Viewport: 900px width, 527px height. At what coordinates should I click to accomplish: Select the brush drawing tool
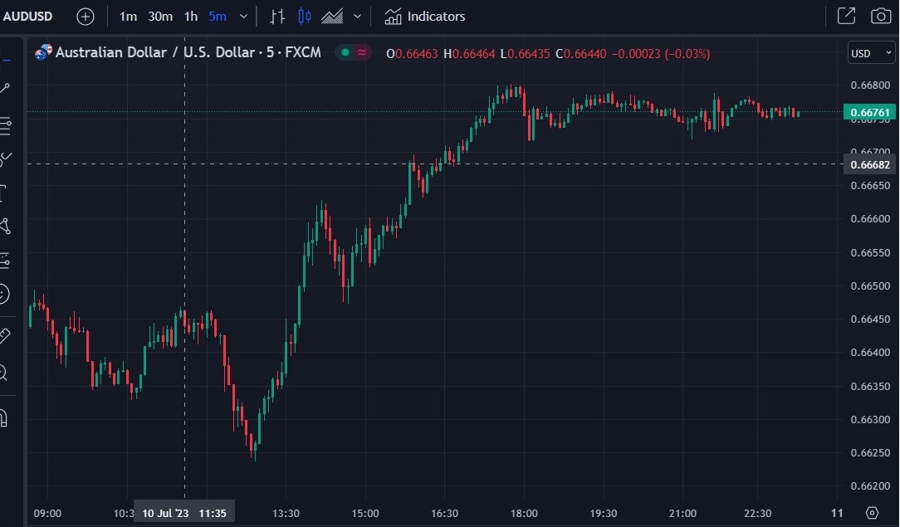coord(5,159)
